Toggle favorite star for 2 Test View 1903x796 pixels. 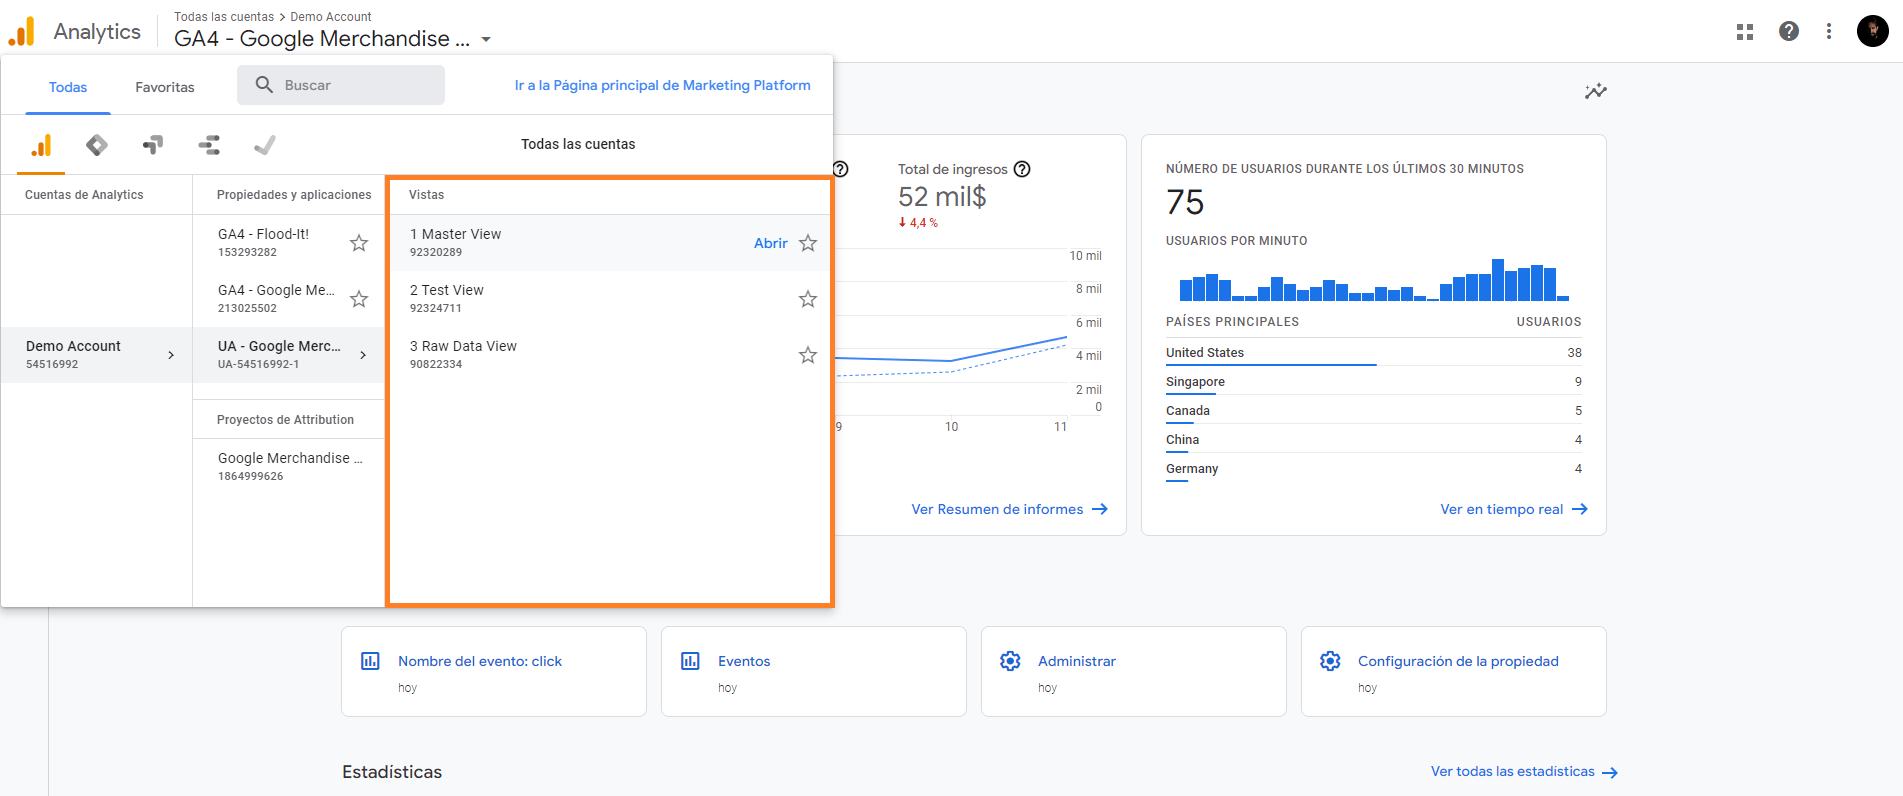tap(808, 299)
